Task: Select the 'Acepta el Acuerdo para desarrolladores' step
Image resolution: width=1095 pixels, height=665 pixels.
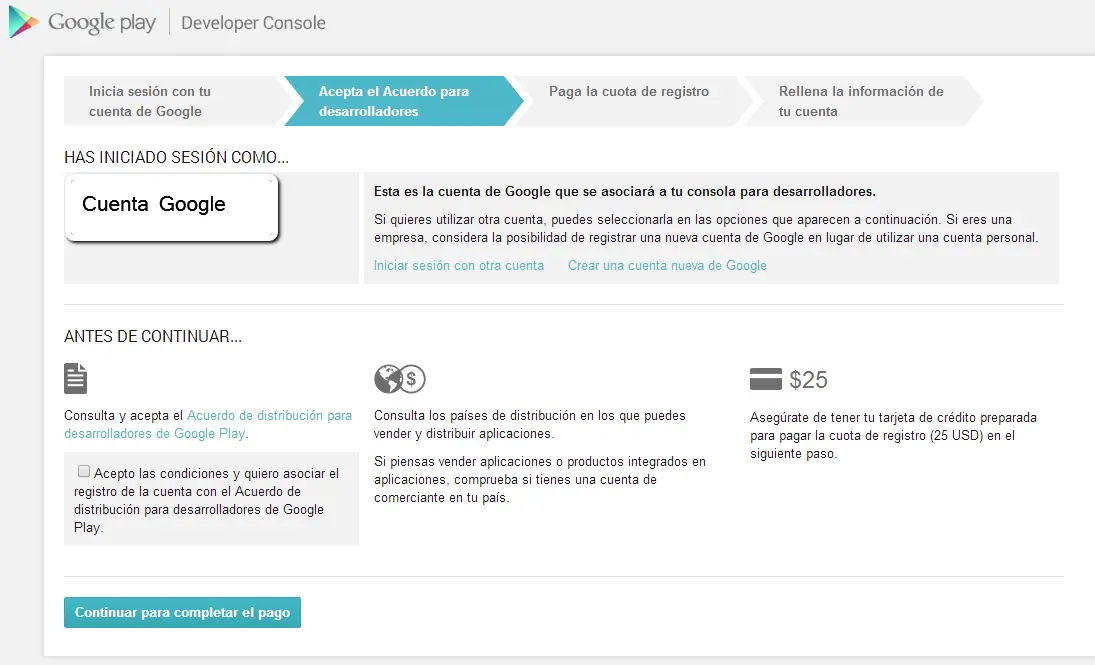Action: pyautogui.click(x=404, y=101)
